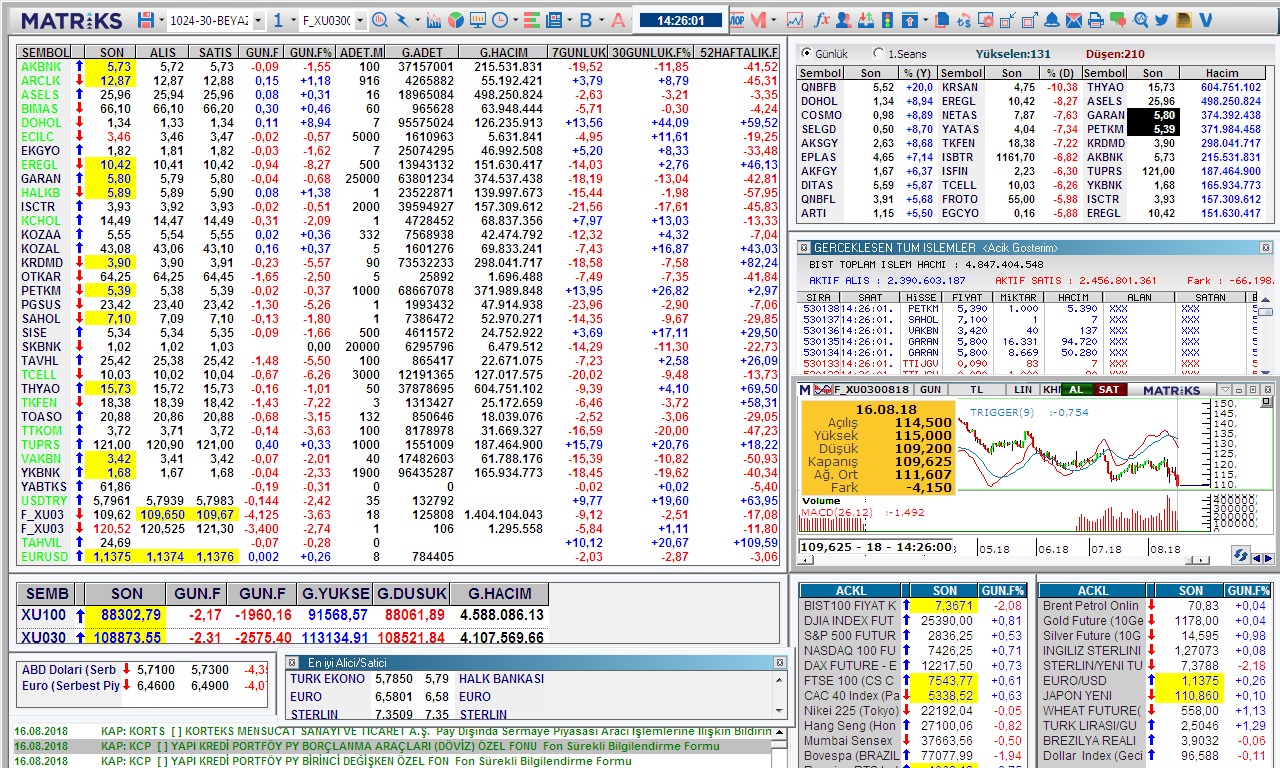Open the line chart icon
This screenshot has height=768, width=1280.
click(795, 20)
